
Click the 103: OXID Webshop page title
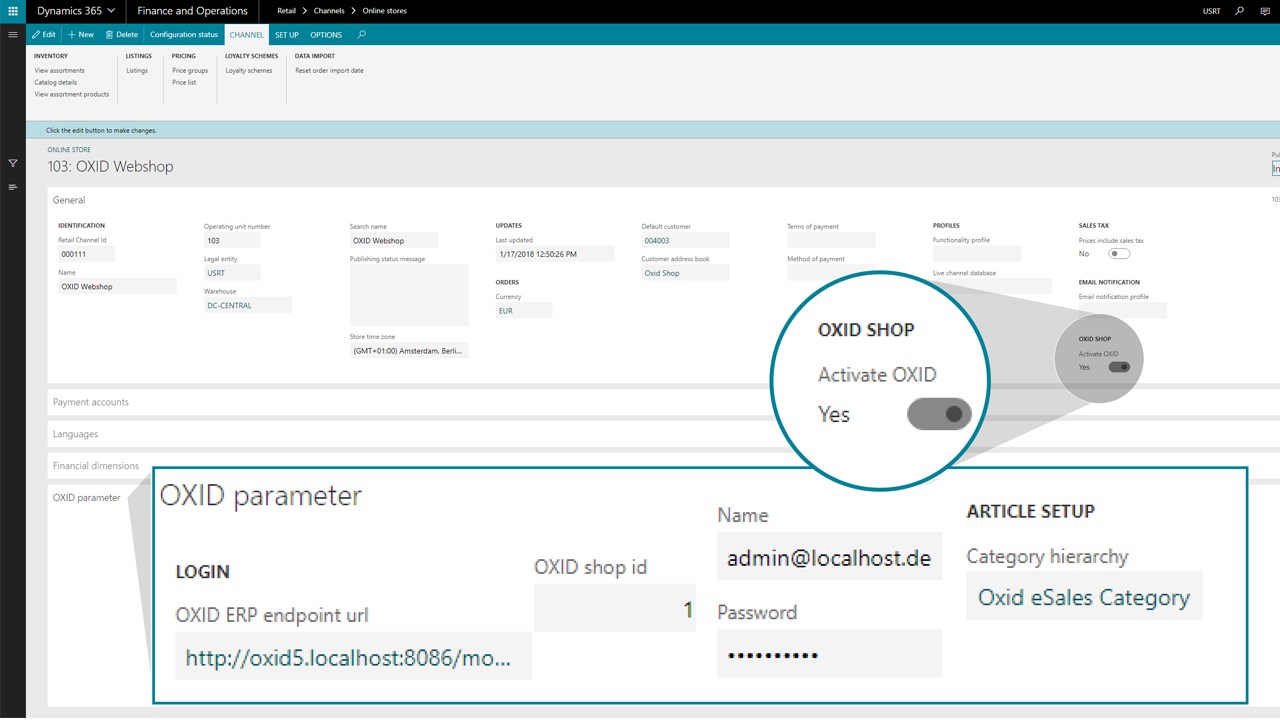pos(110,167)
